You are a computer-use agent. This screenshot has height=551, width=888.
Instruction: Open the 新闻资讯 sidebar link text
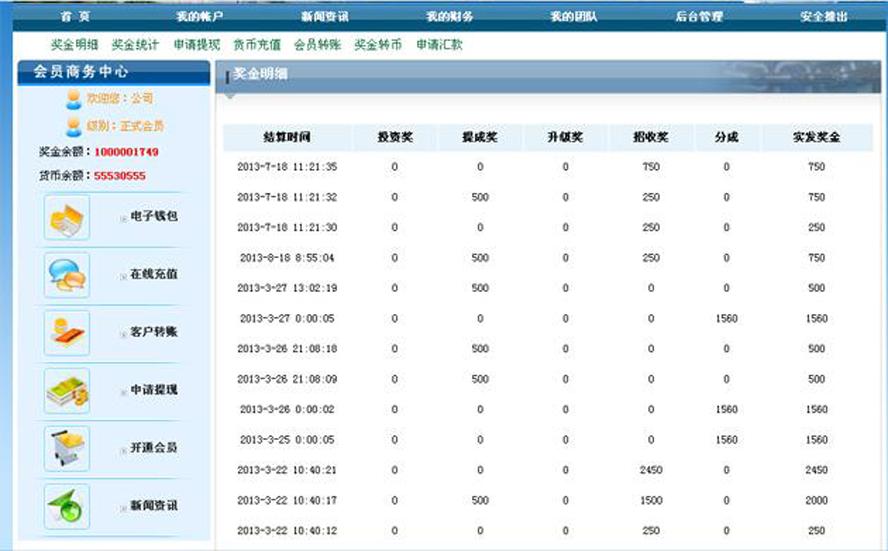tap(154, 505)
